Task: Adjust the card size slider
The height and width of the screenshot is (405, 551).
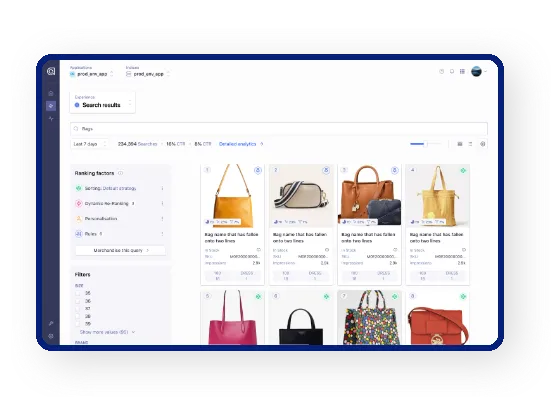Action: point(426,144)
